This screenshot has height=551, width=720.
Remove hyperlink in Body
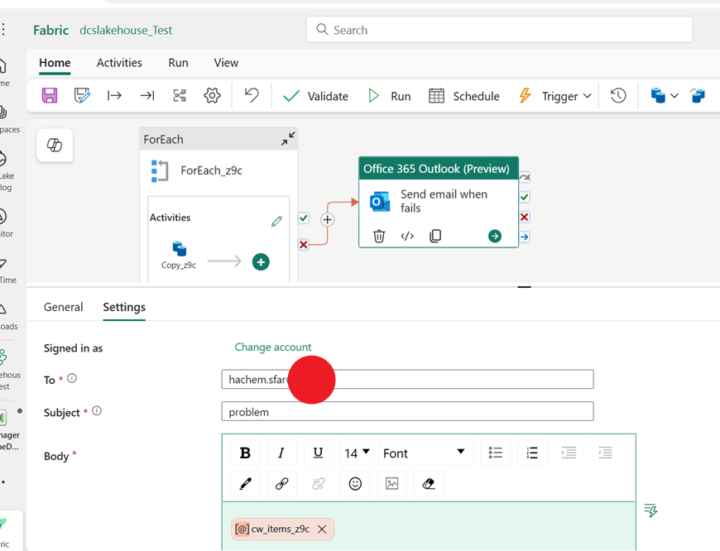[318, 484]
